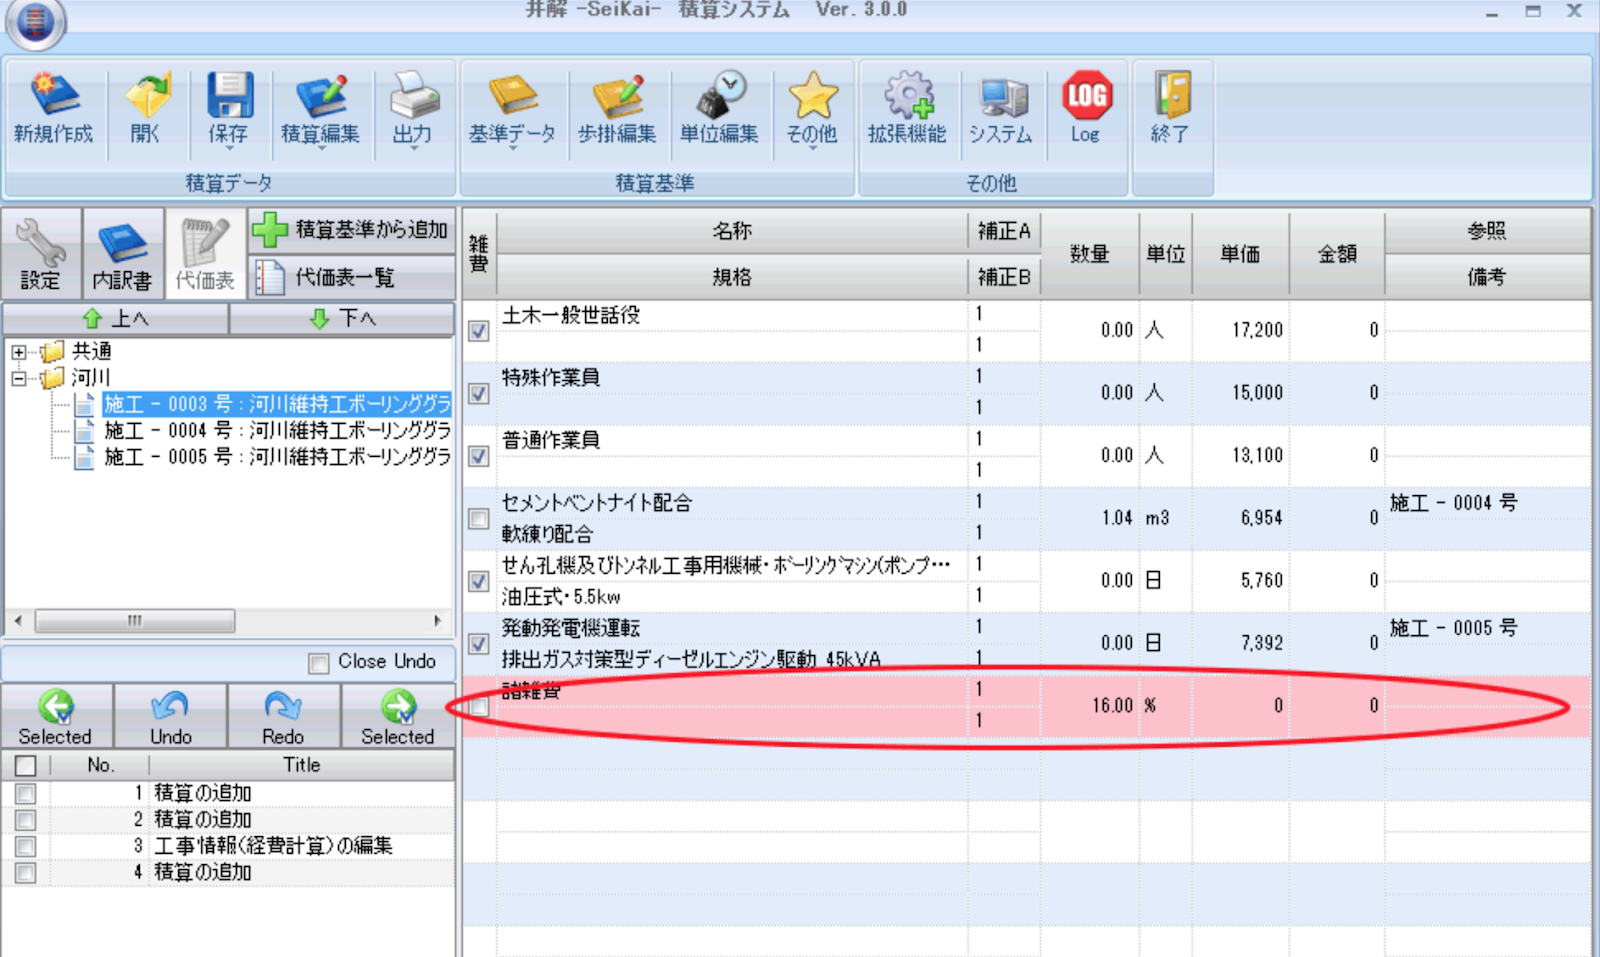The height and width of the screenshot is (957, 1600).
Task: Check the セメントベントナイト配合 row checkbox
Action: [479, 519]
